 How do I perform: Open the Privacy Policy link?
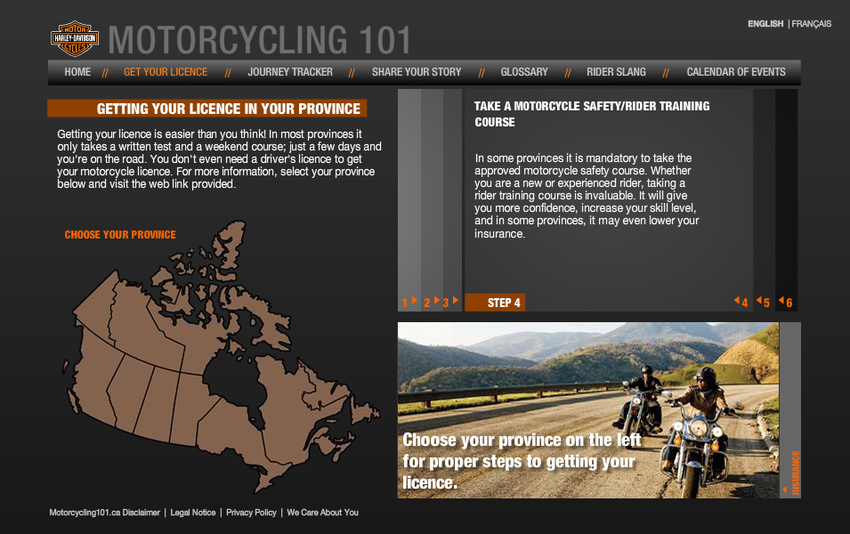pos(251,512)
